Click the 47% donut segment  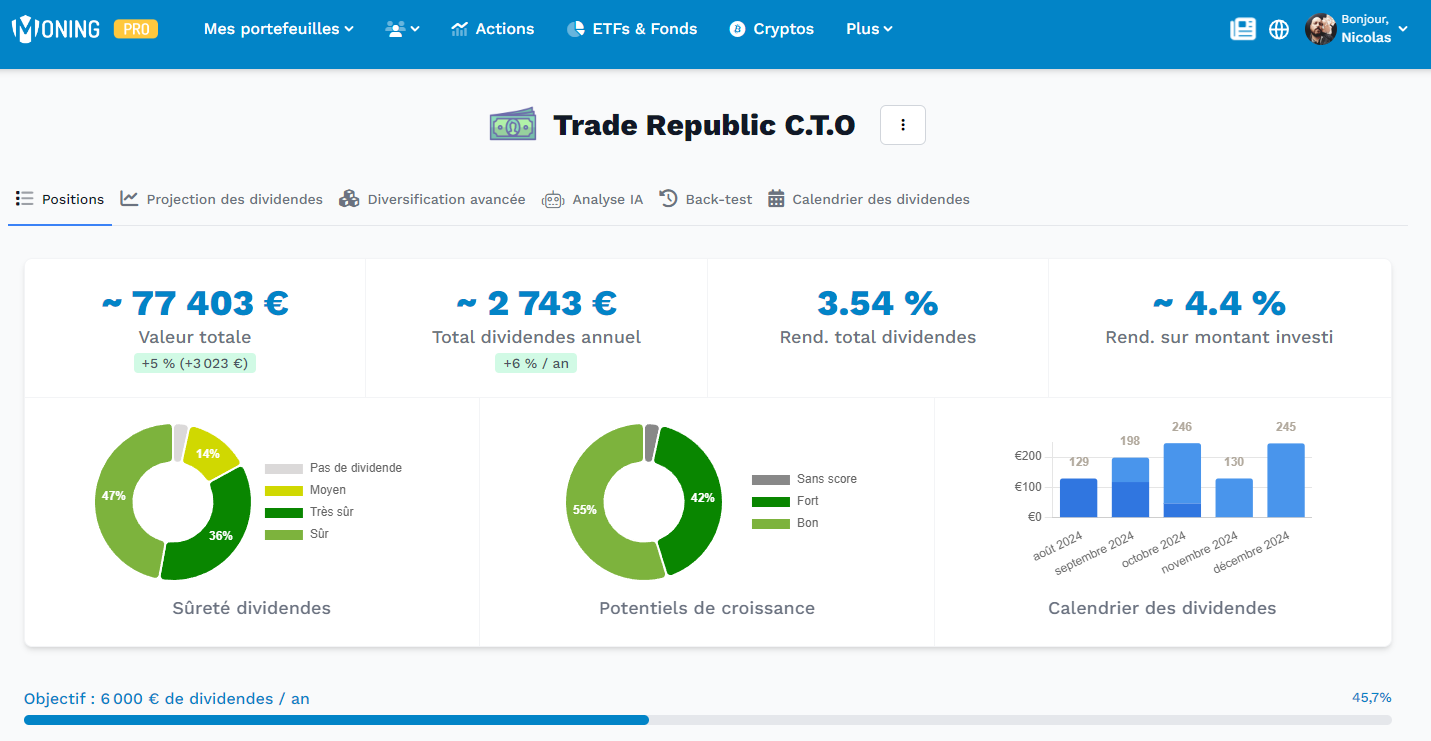tap(115, 496)
